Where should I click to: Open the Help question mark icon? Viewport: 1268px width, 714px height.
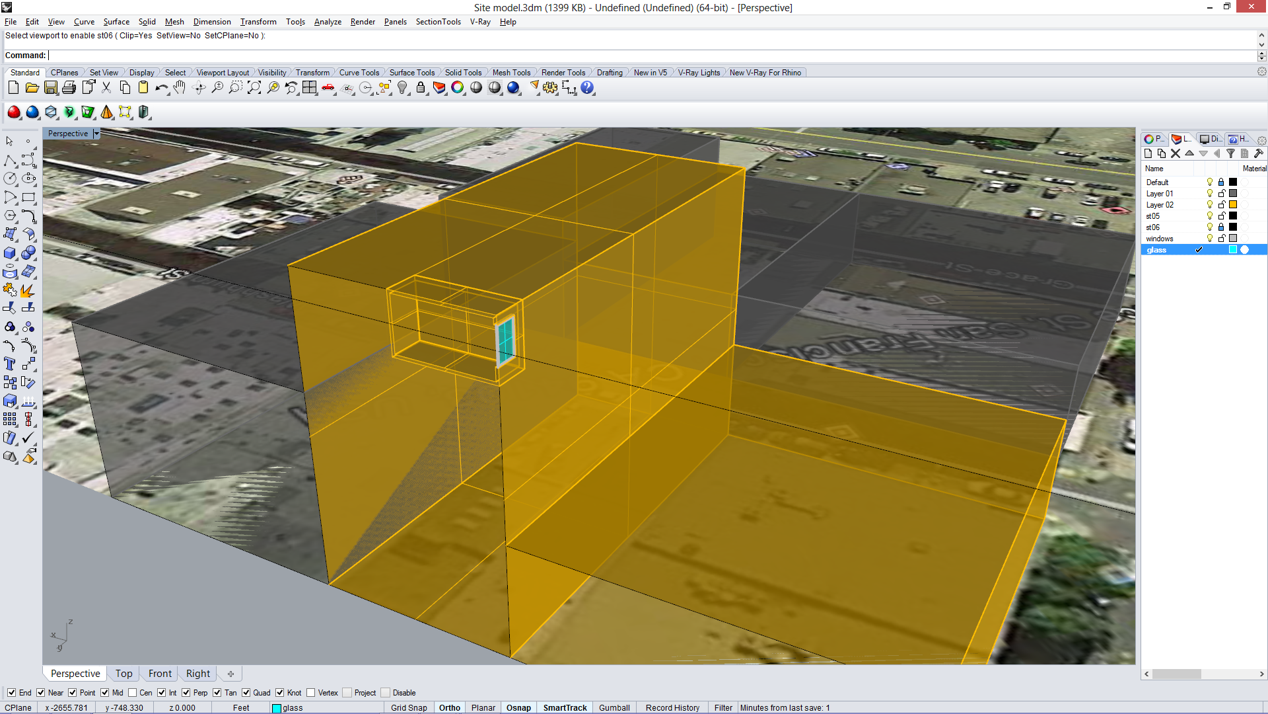coord(588,88)
